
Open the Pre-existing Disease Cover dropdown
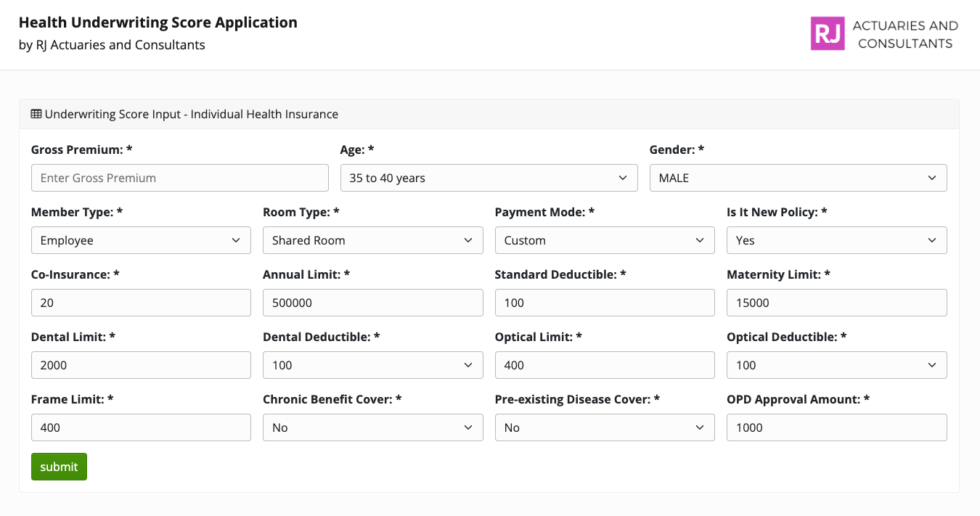604,427
